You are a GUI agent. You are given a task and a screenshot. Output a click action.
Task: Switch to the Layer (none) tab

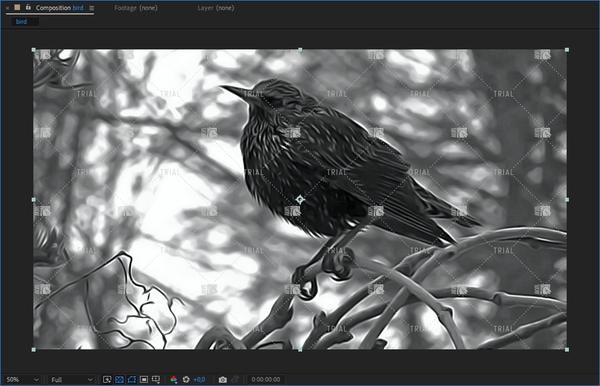coord(216,8)
